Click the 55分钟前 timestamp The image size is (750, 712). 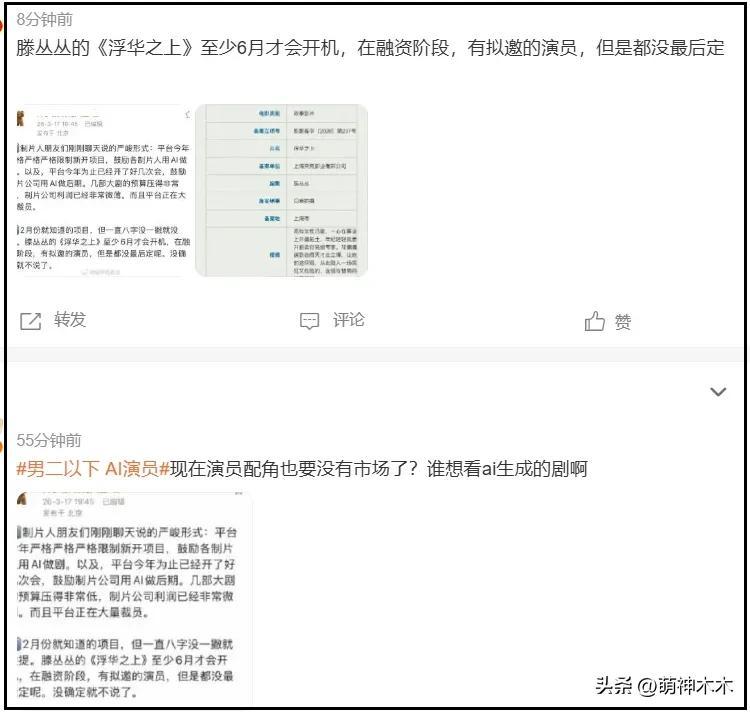[x=49, y=440]
